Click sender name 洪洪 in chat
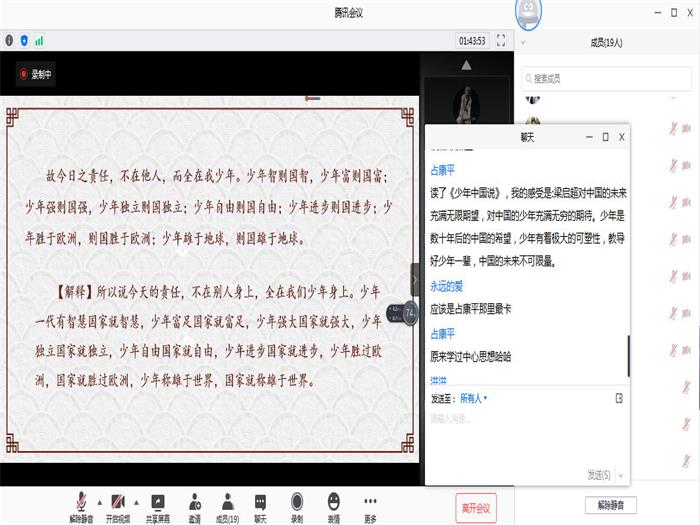The height and width of the screenshot is (525, 700). [438, 380]
